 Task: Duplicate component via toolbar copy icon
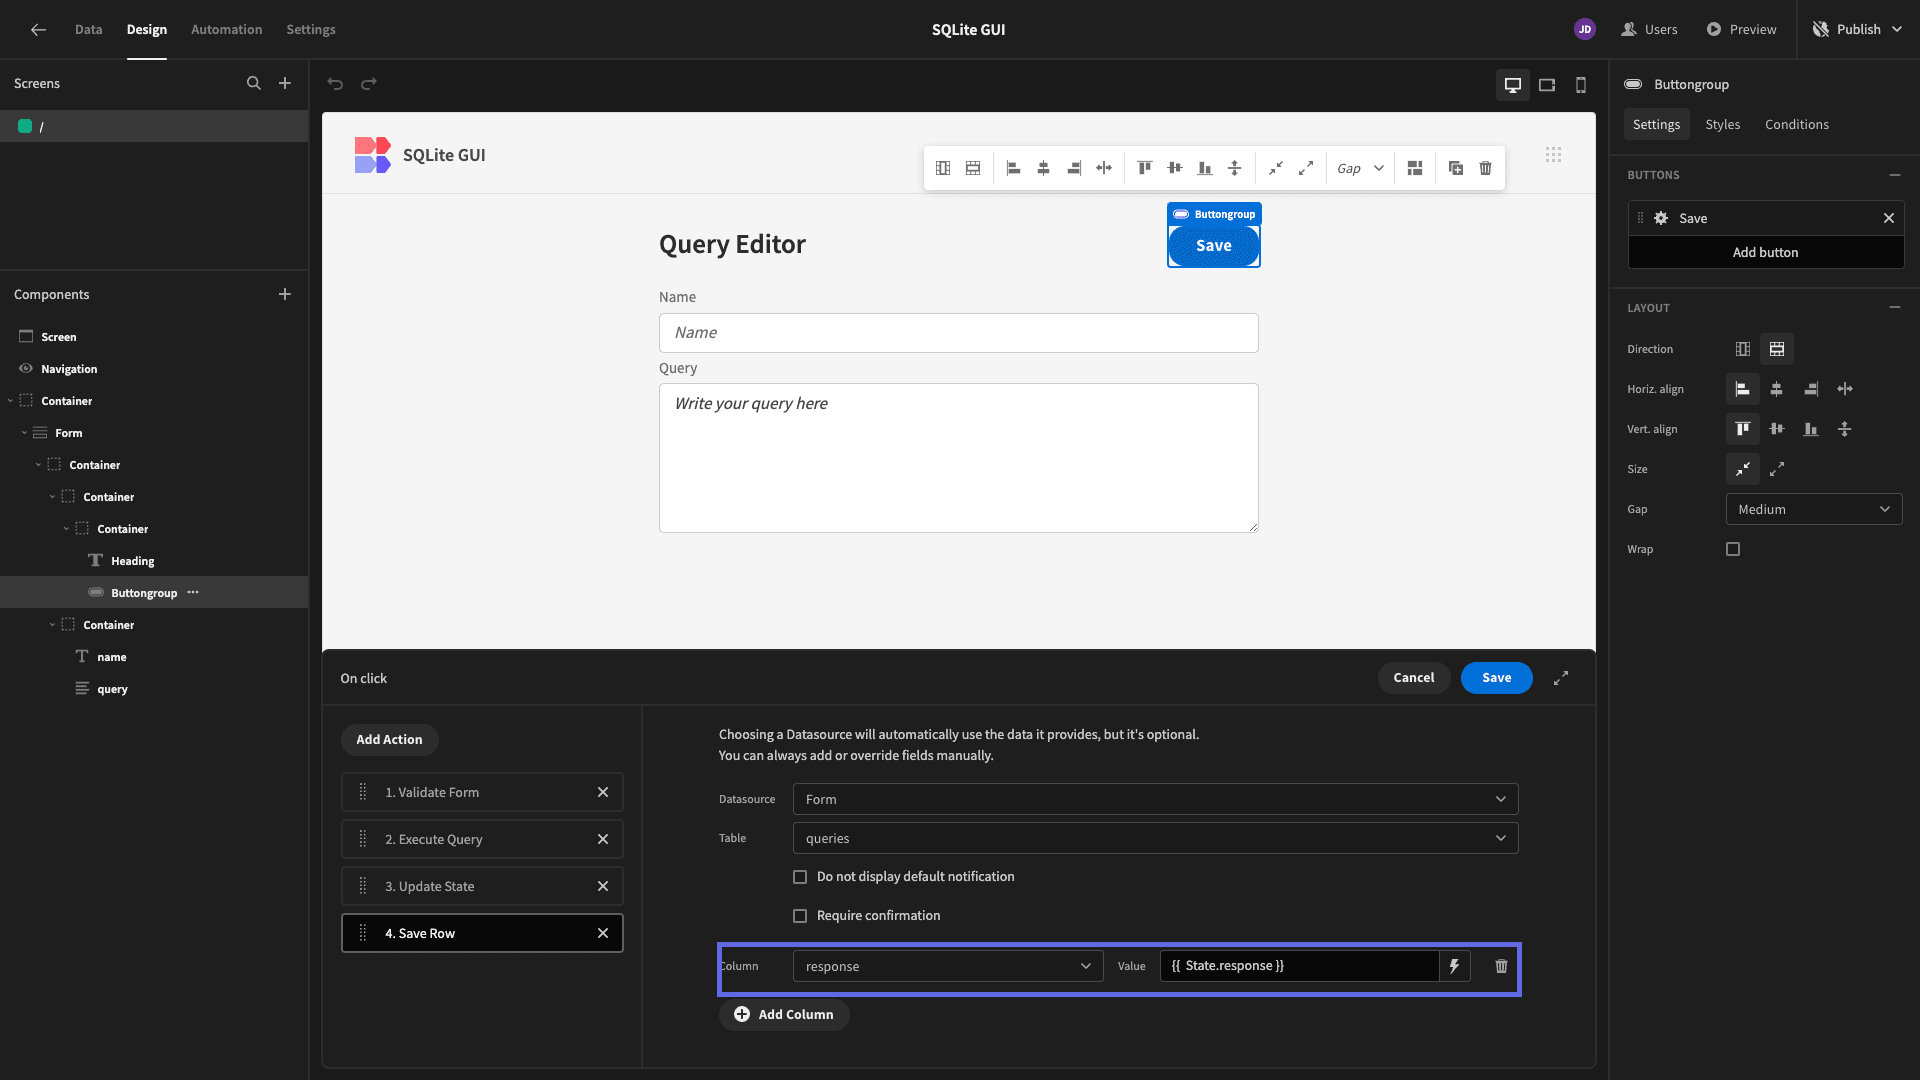[1456, 168]
